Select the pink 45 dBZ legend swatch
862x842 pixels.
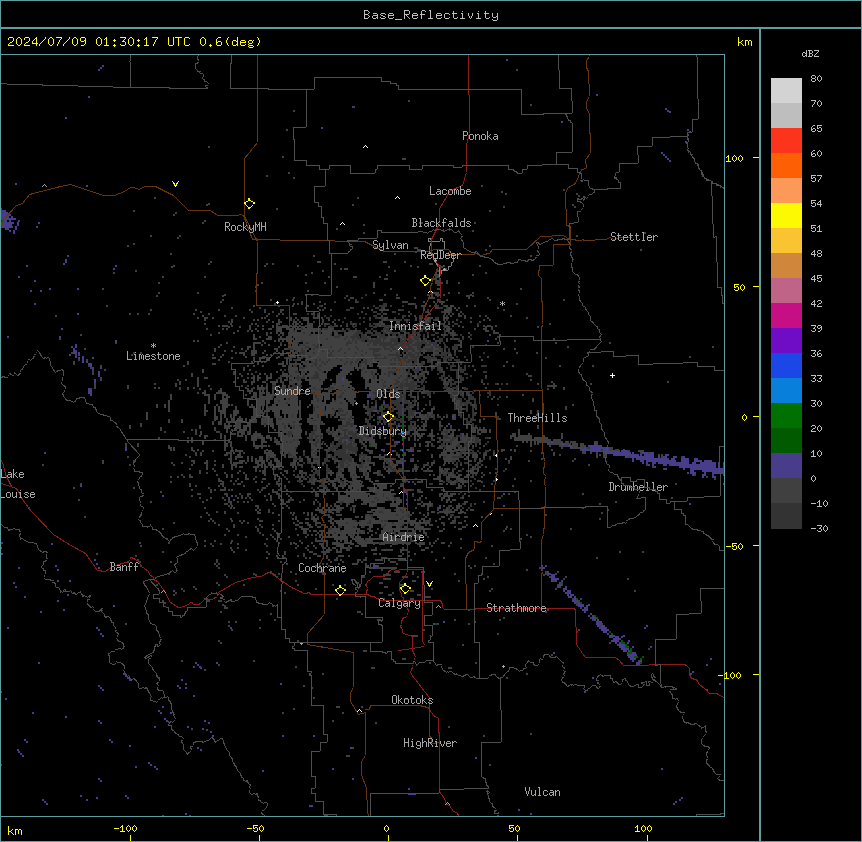pos(786,291)
